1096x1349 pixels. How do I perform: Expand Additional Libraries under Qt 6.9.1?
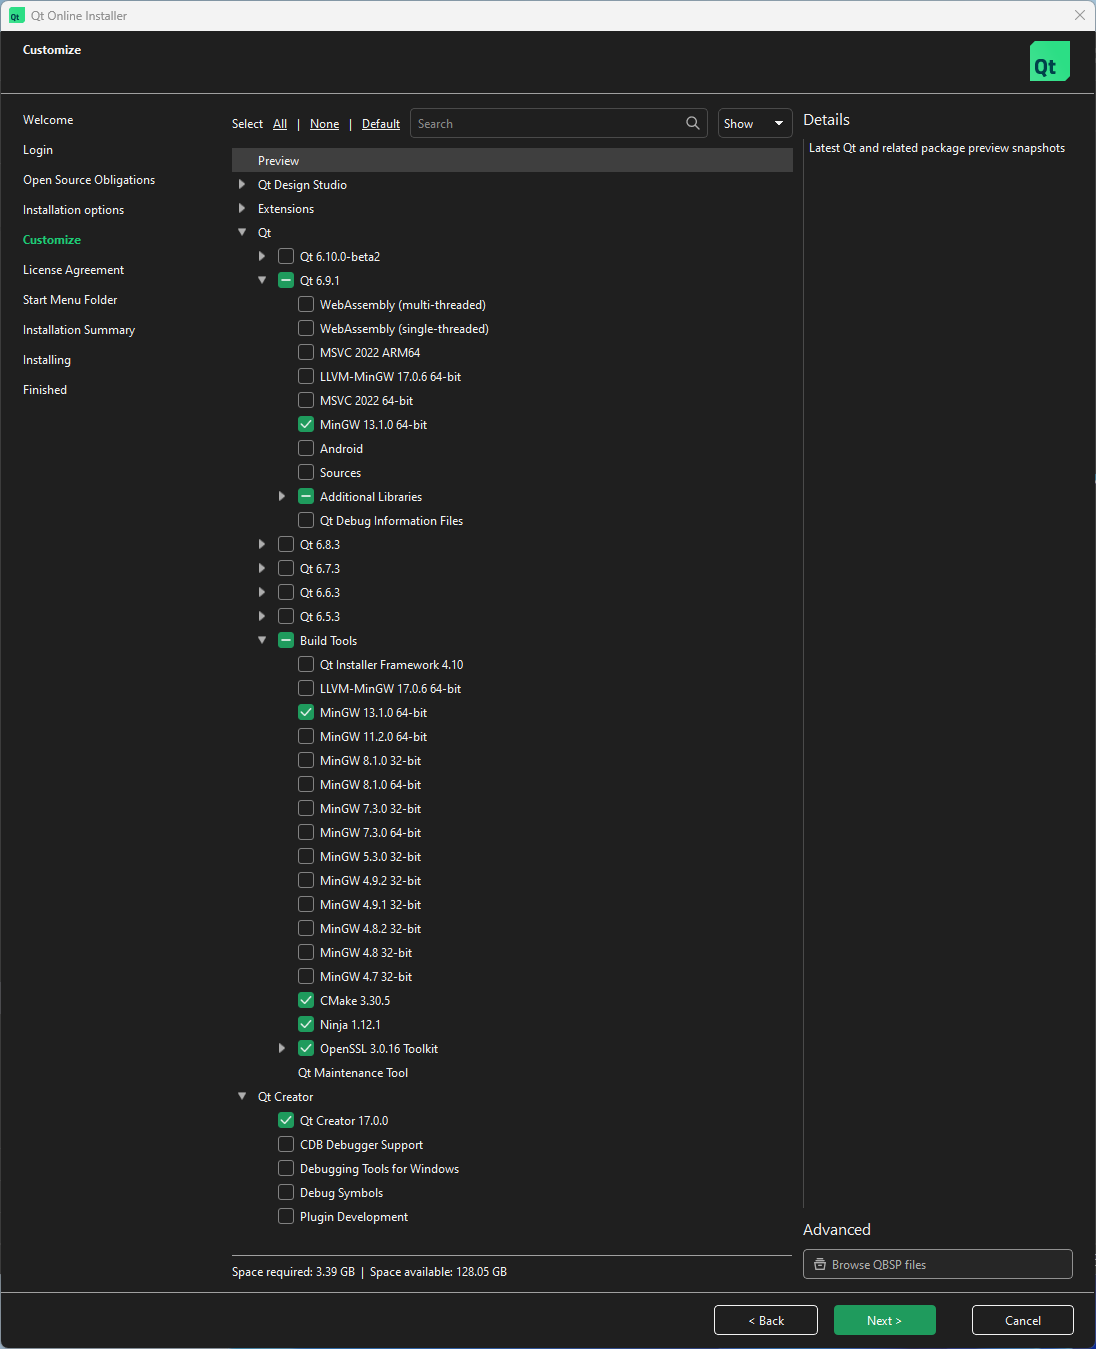pyautogui.click(x=282, y=497)
